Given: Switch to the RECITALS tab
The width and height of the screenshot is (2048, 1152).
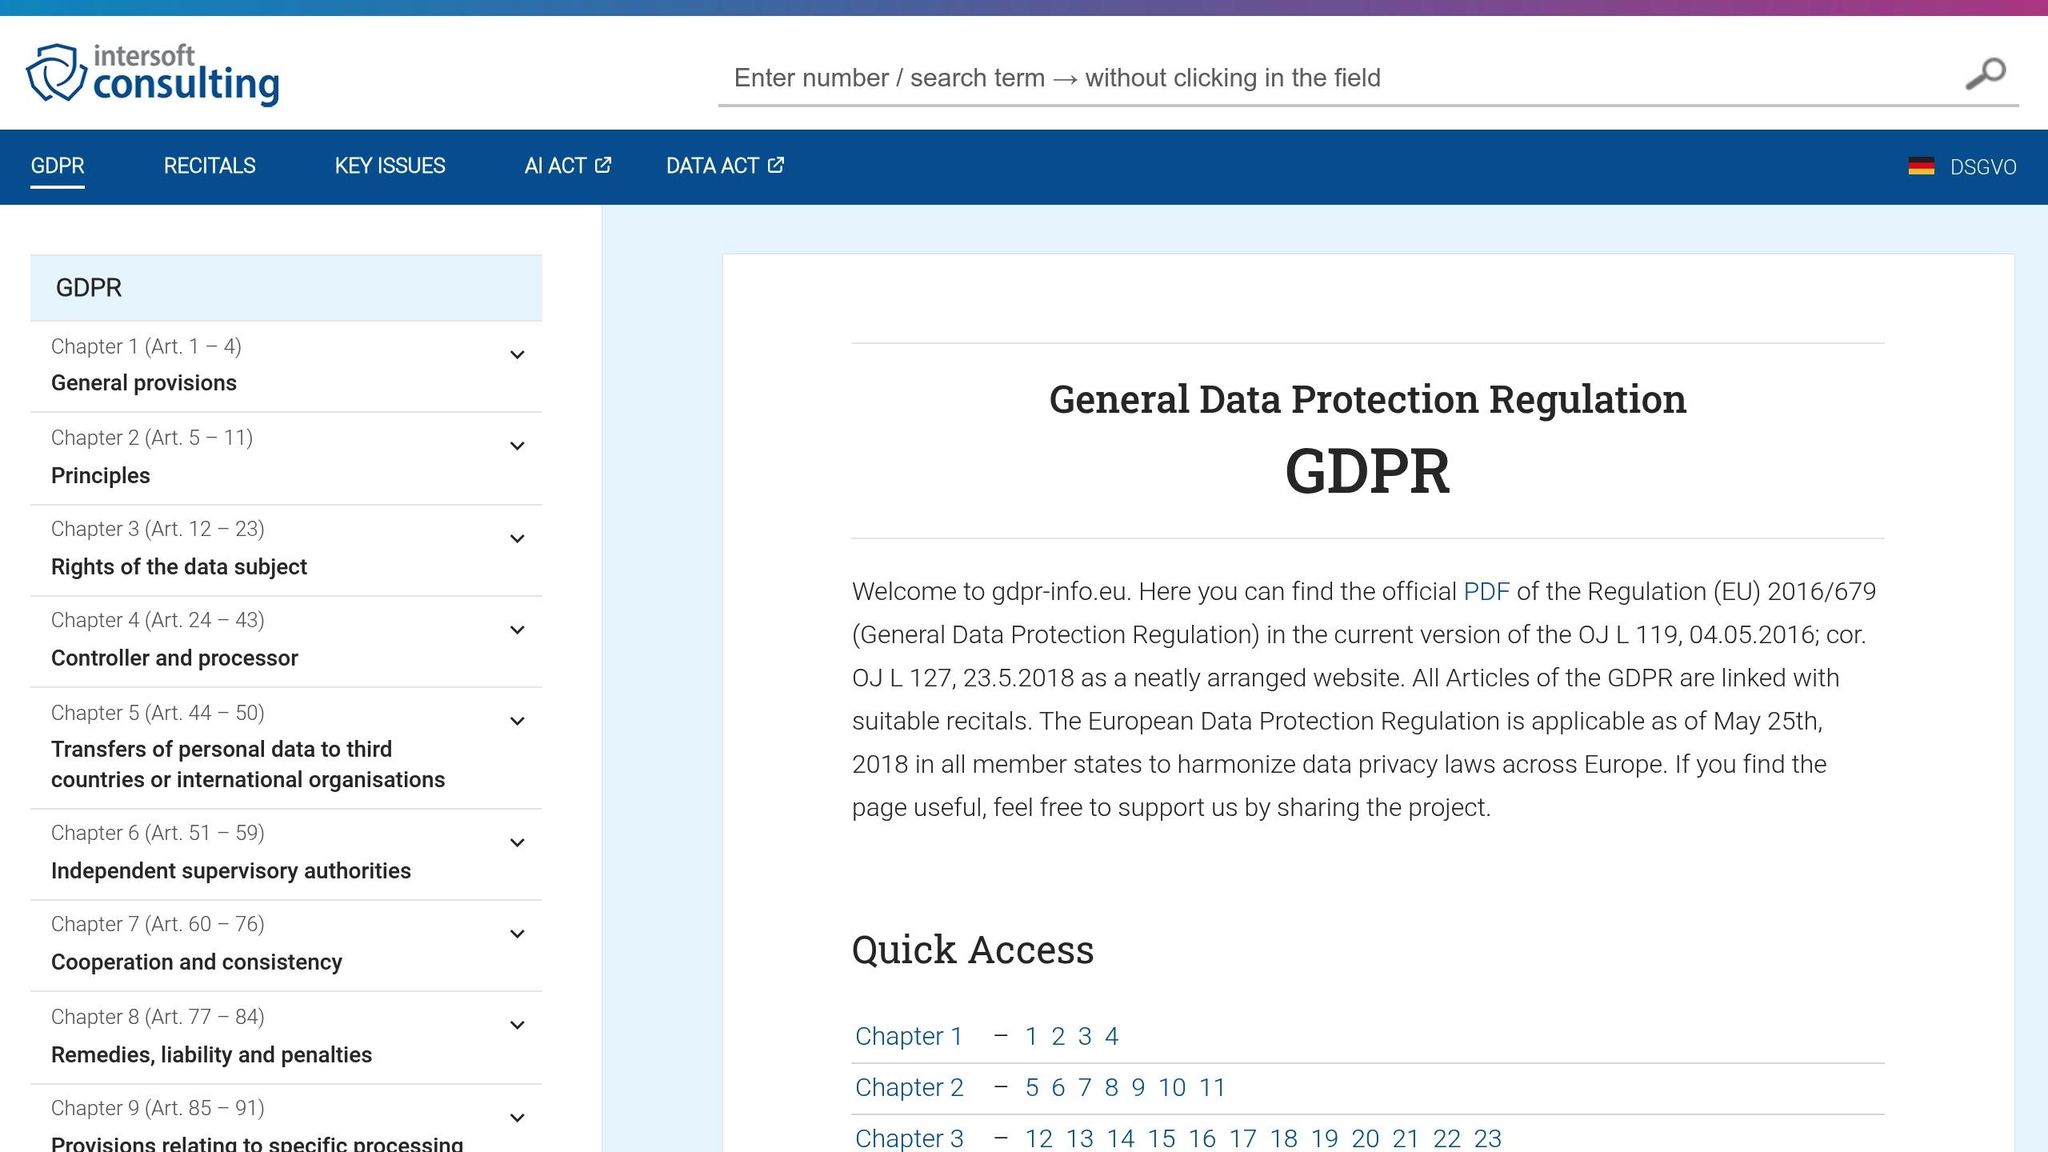Looking at the screenshot, I should (x=209, y=166).
